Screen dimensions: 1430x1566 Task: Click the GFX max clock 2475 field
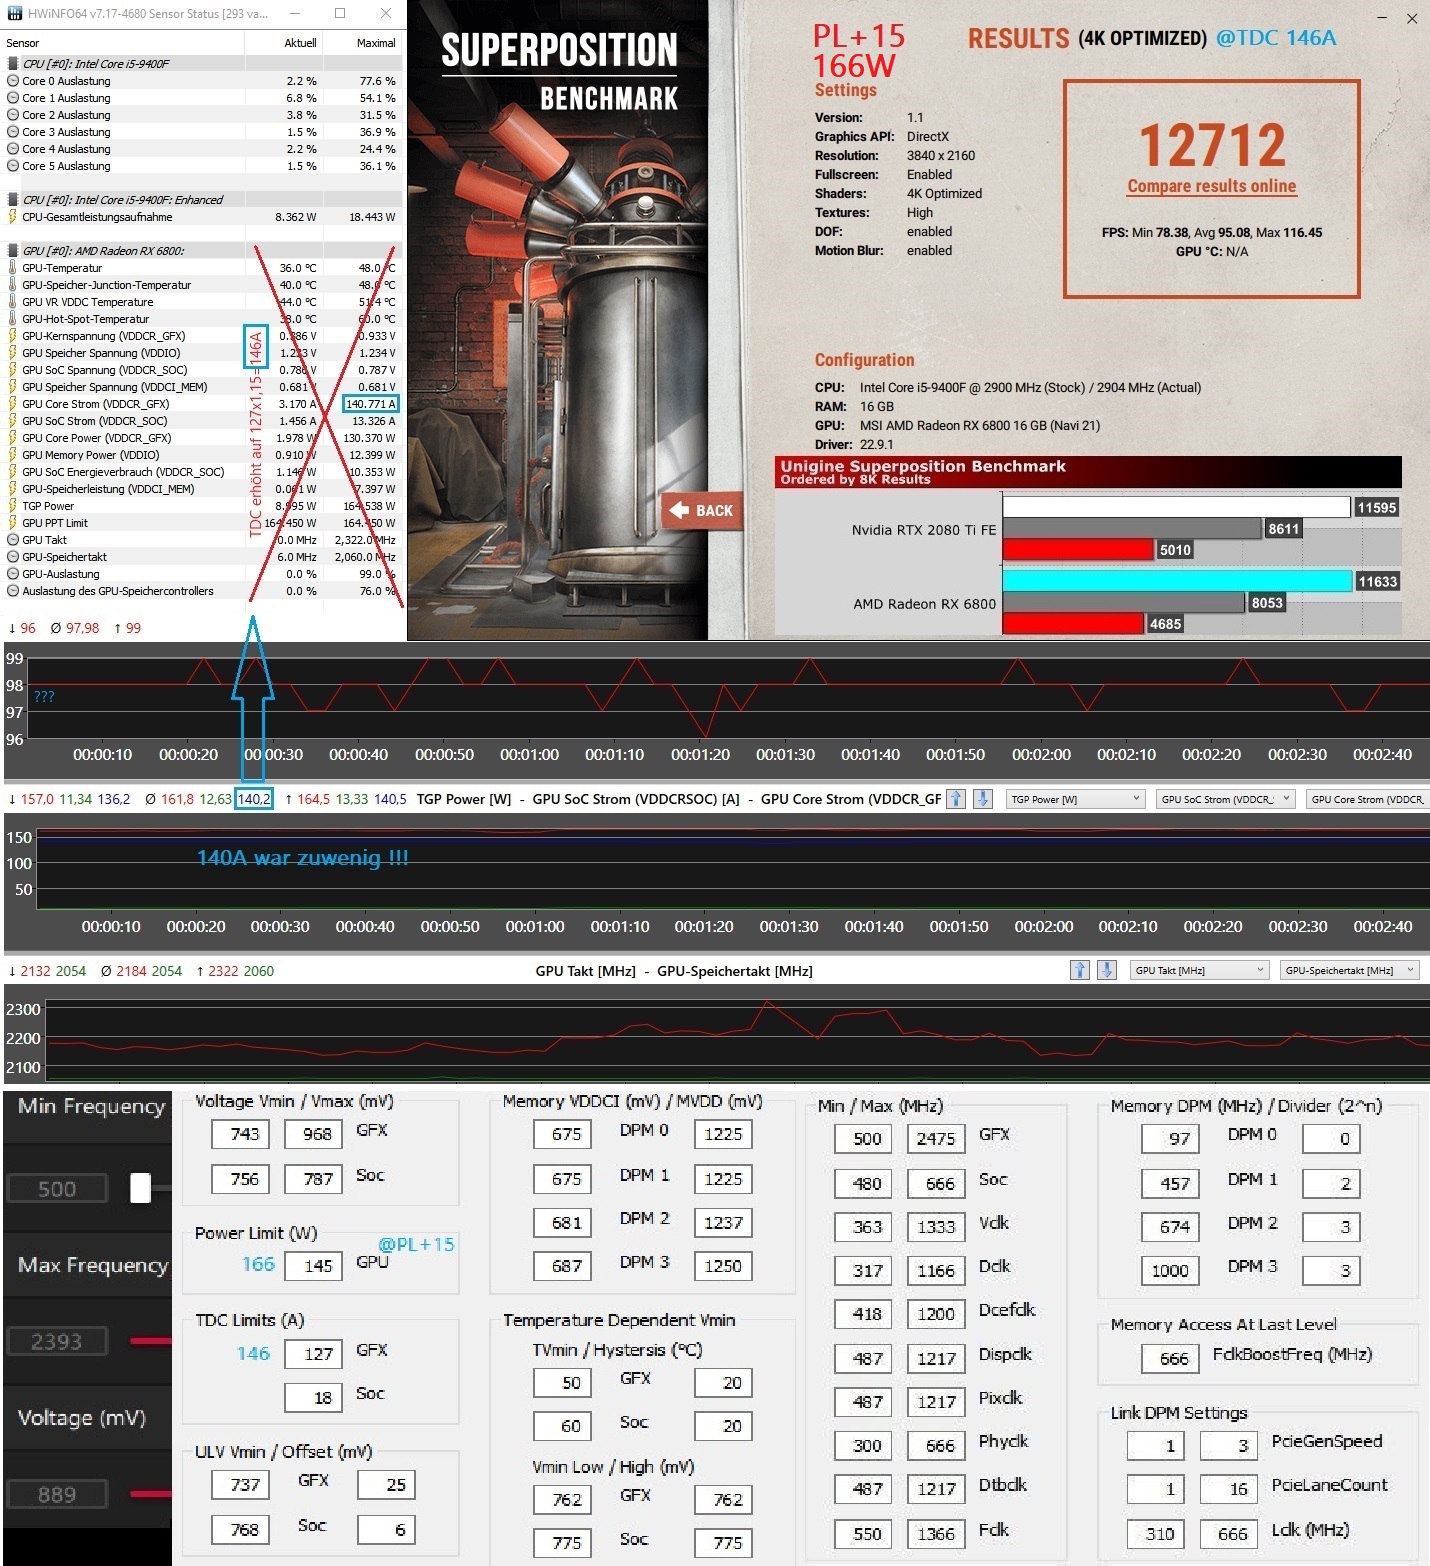(x=936, y=1139)
